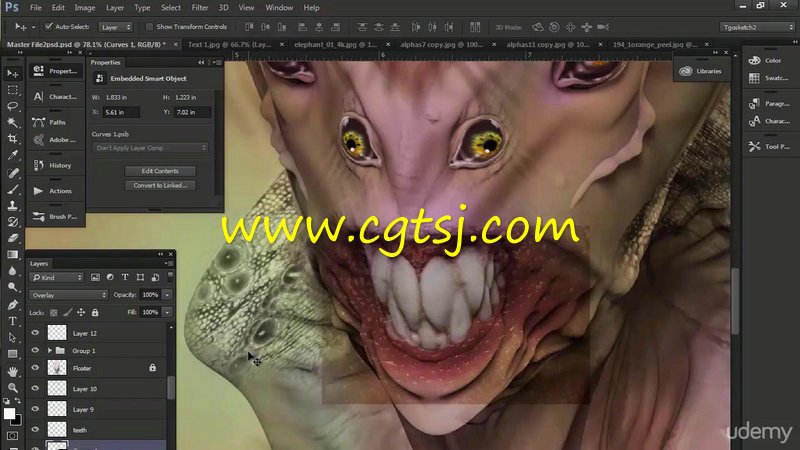Image resolution: width=800 pixels, height=450 pixels.
Task: Open the Image menu
Action: pos(85,8)
